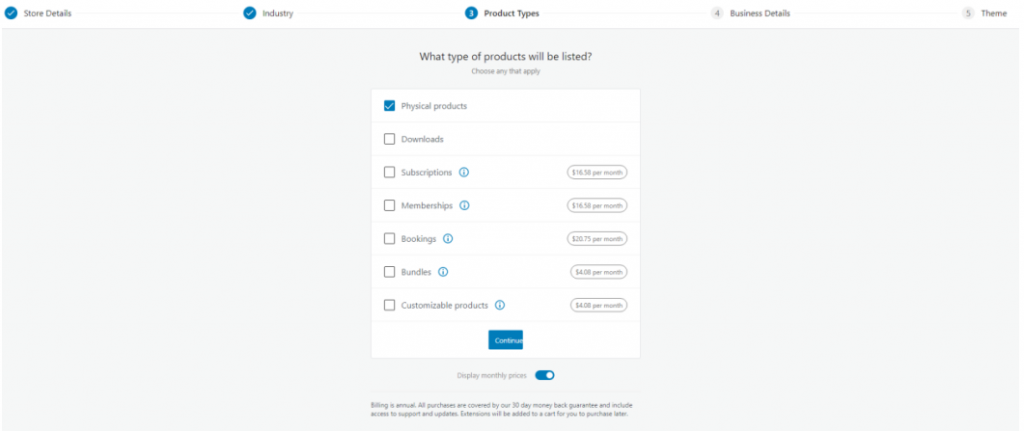Screen dimensions: 1024x431
Task: Open the Subscriptions info icon
Action: (x=464, y=172)
